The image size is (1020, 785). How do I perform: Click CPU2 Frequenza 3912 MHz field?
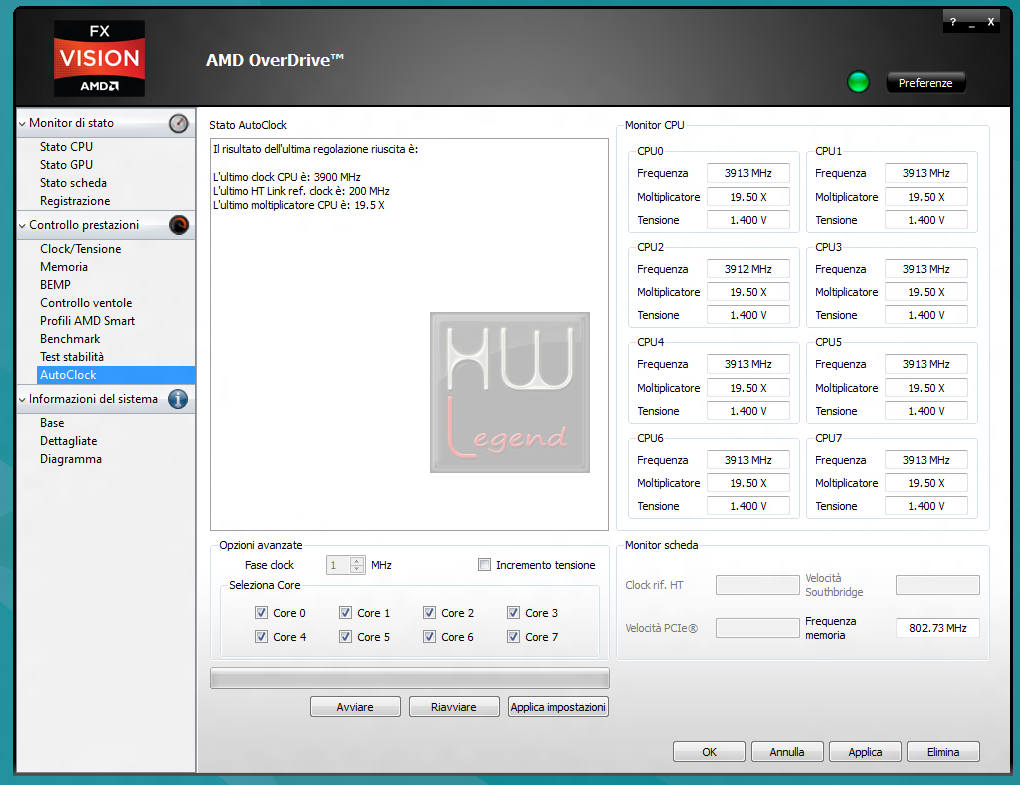(x=748, y=269)
